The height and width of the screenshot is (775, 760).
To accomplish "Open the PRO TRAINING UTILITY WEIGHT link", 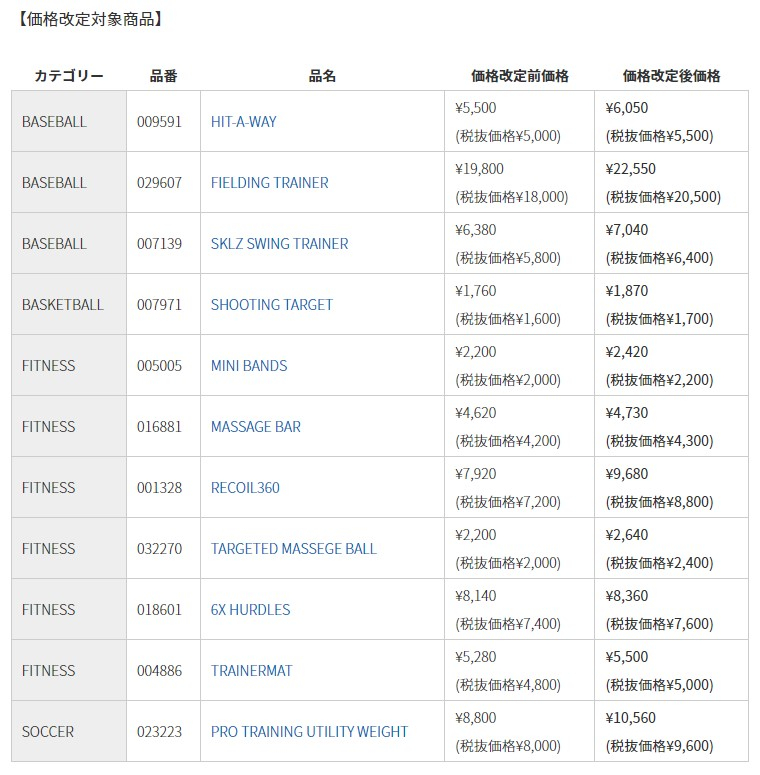I will 309,732.
